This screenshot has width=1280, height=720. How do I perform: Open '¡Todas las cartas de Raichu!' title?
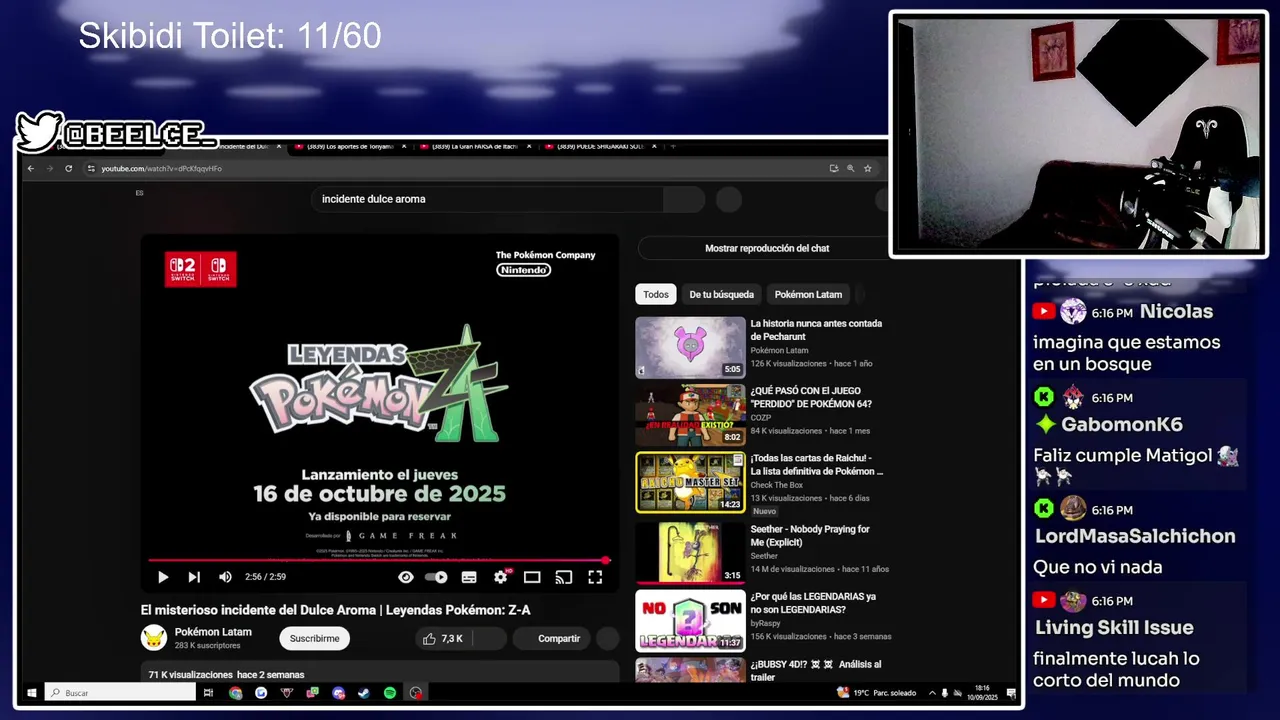817,464
